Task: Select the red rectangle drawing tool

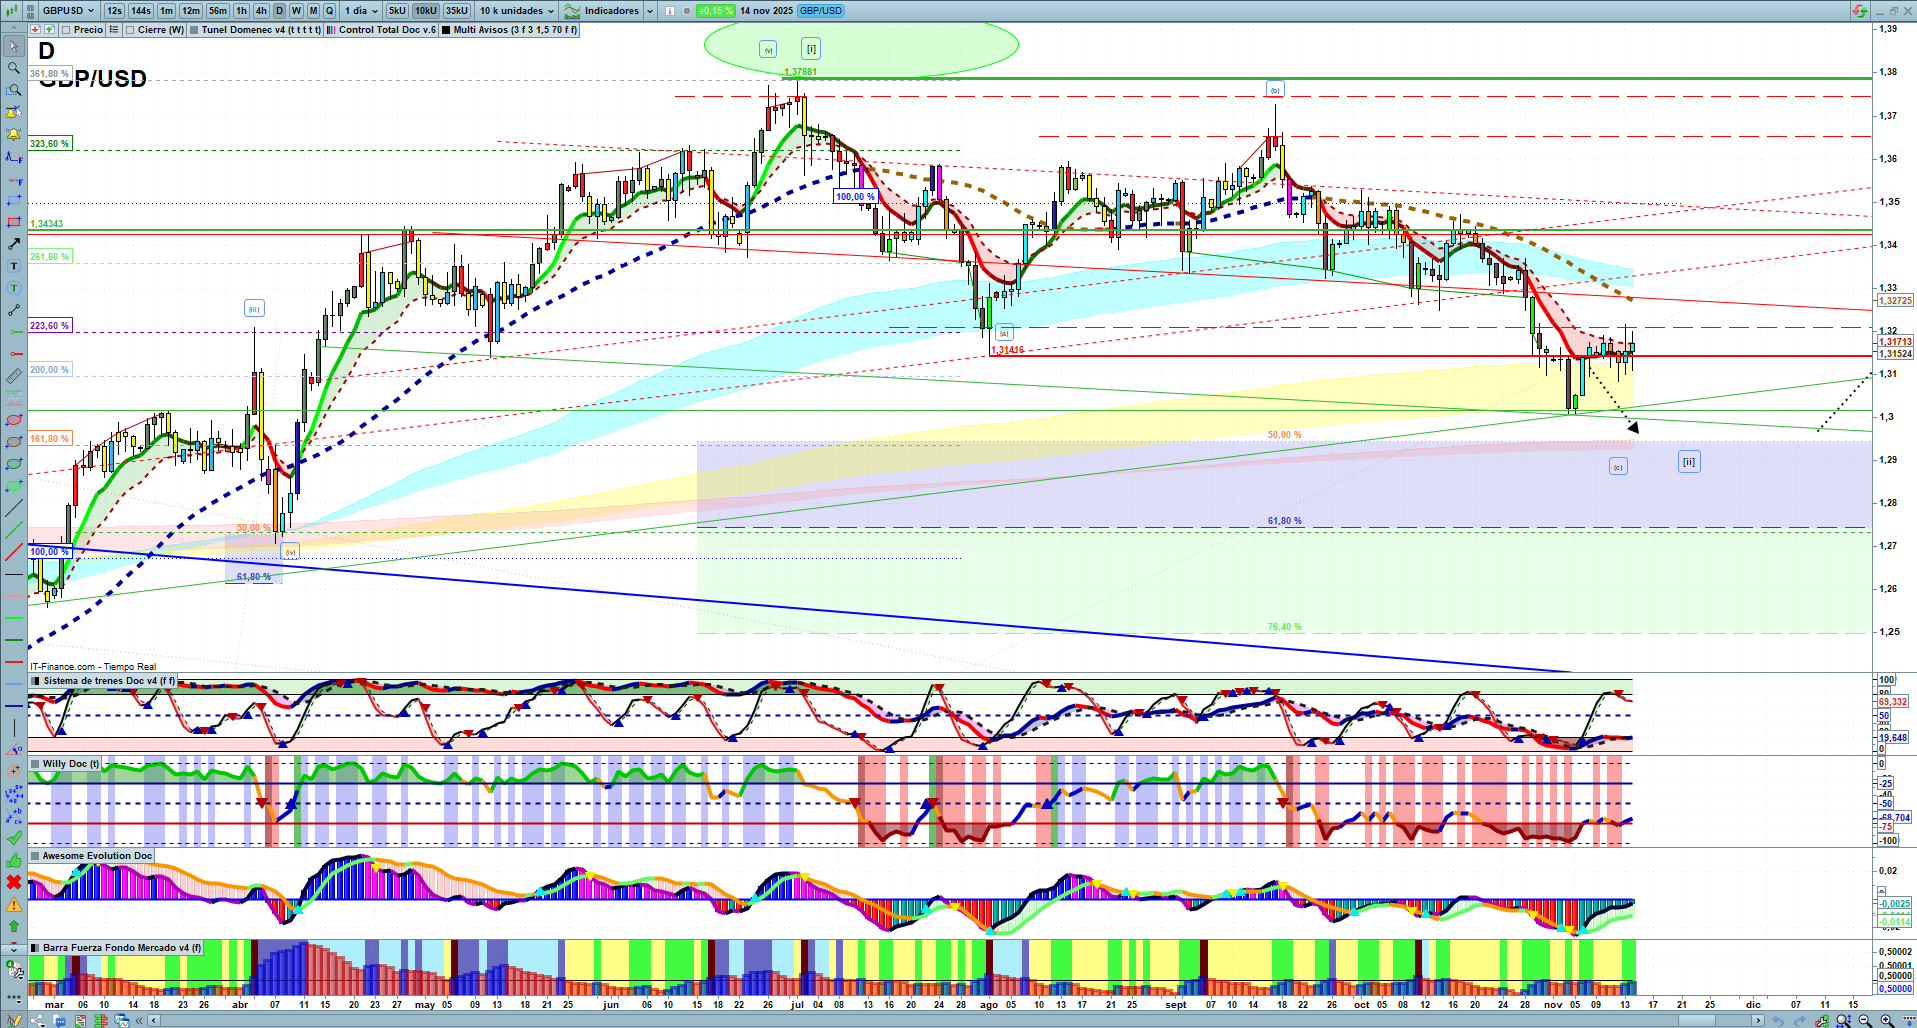Action: point(14,222)
